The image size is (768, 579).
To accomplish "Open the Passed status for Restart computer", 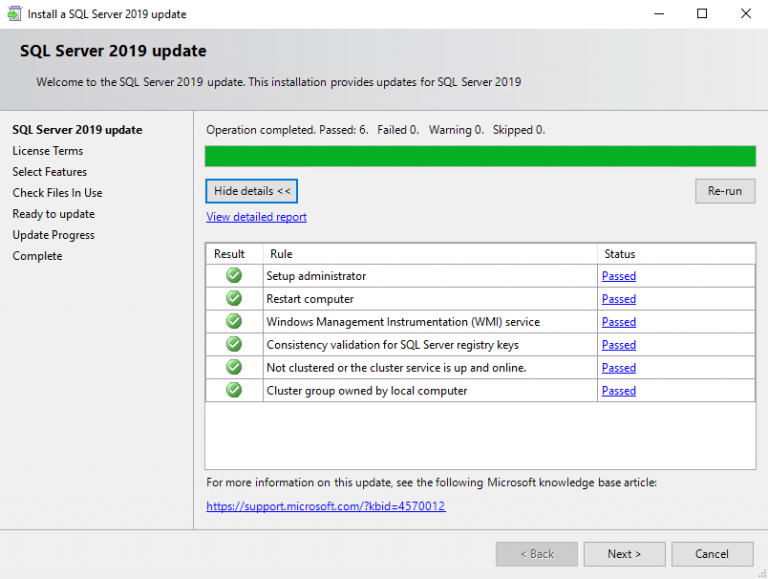I will 618,299.
